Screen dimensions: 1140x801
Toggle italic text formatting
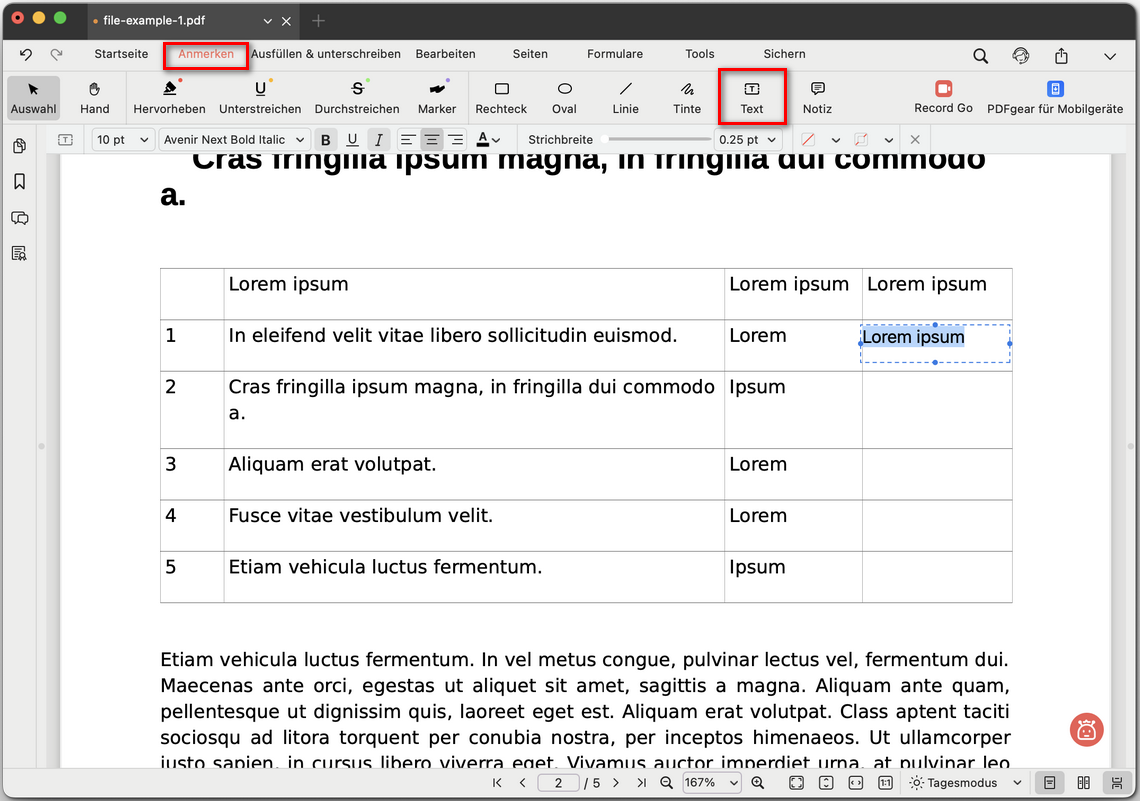[378, 140]
